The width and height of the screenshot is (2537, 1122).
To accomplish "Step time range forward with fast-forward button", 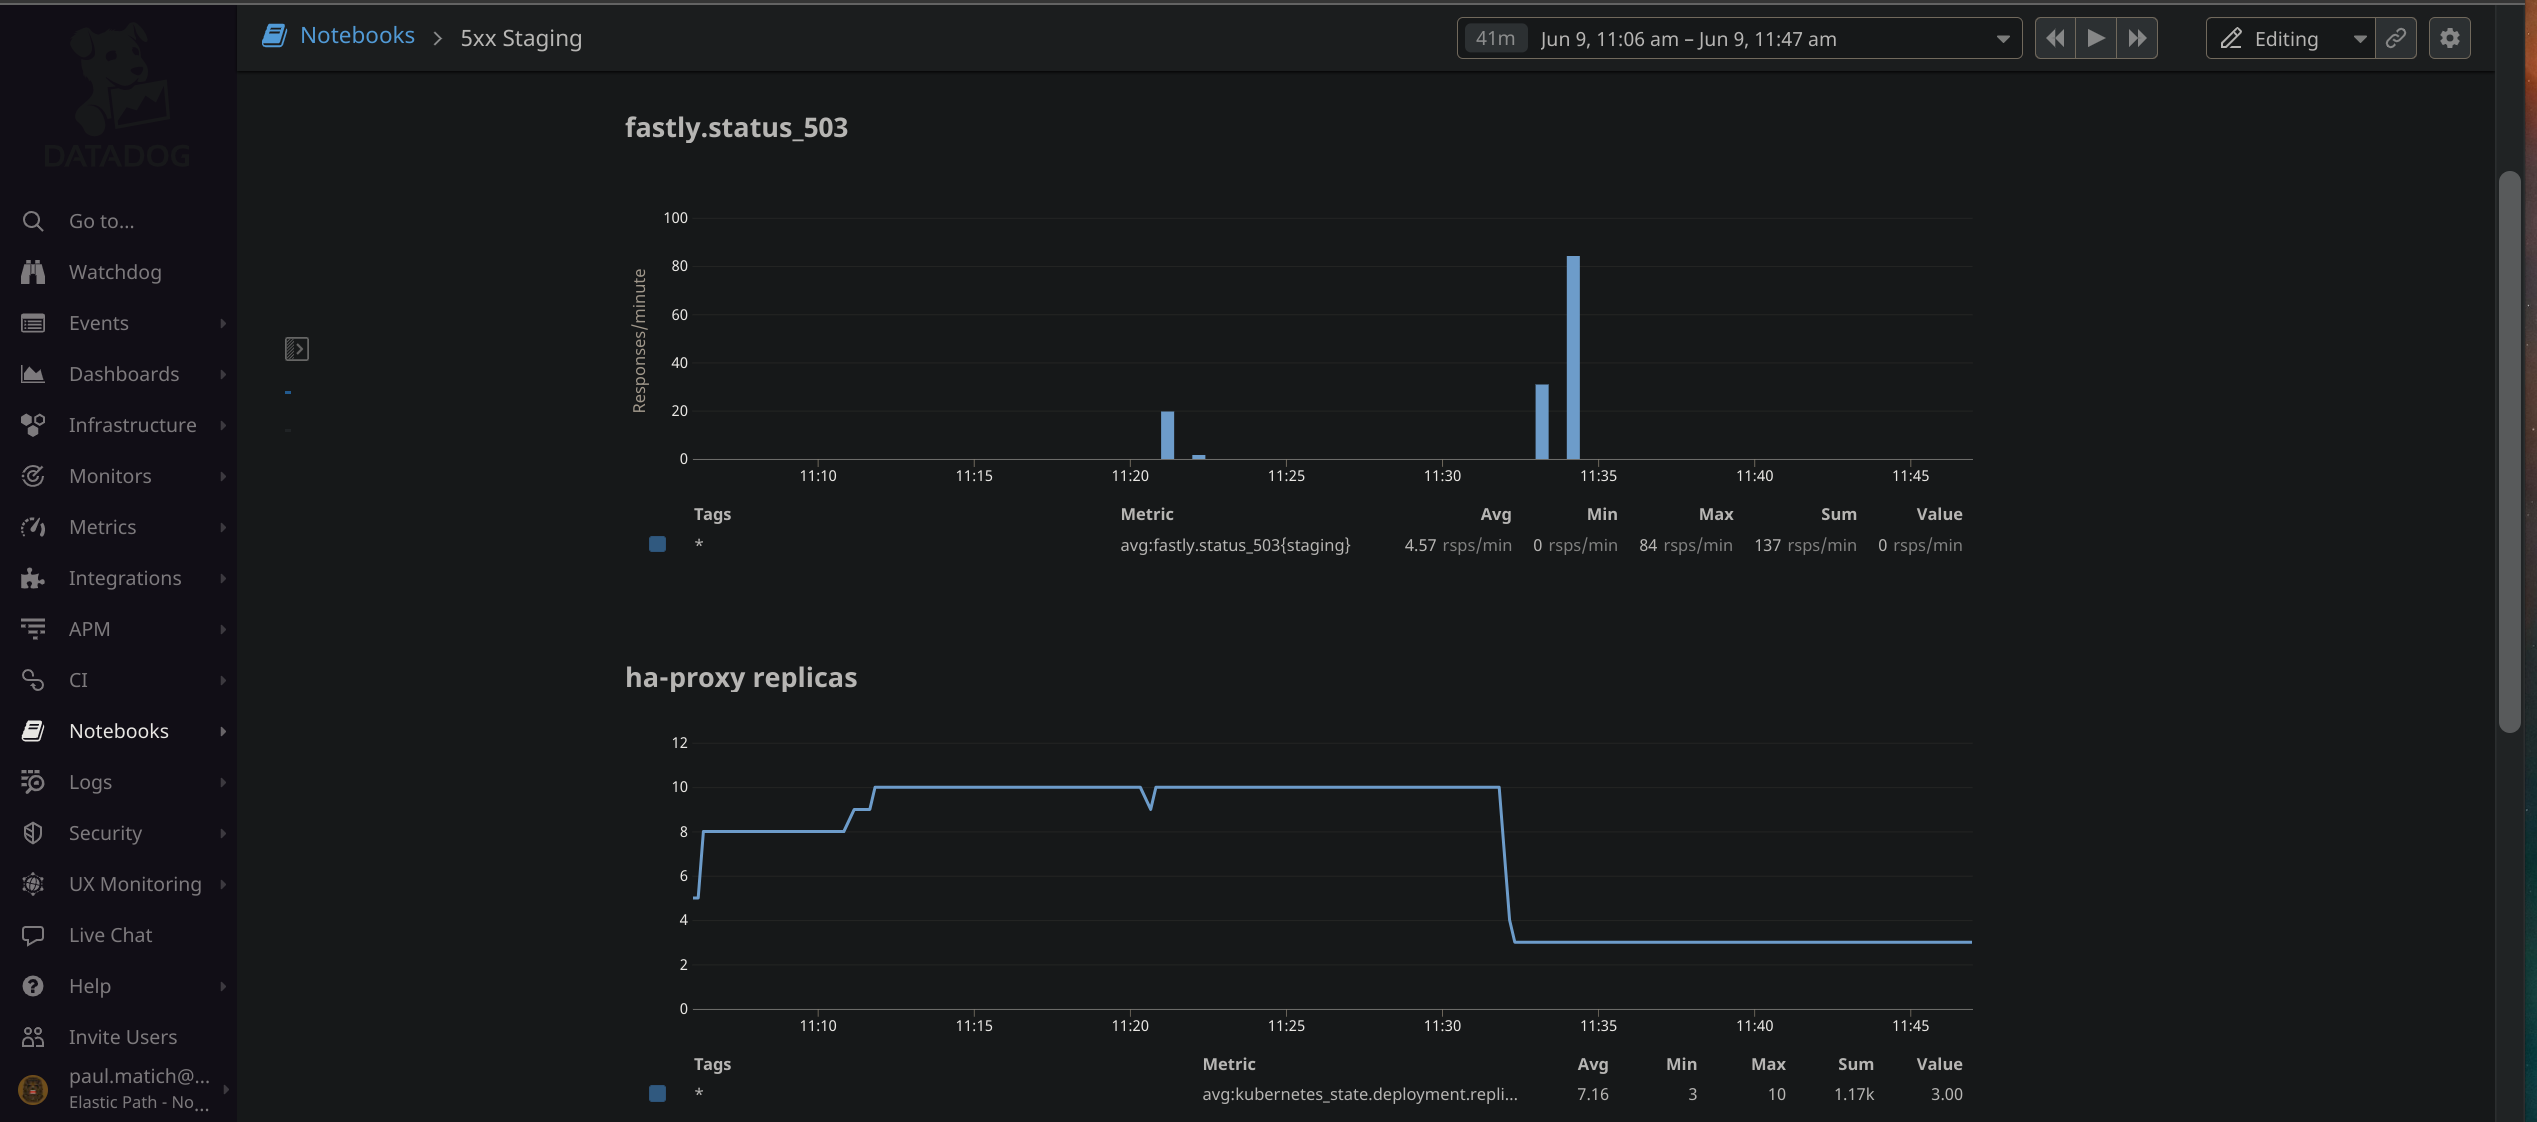I will coord(2137,38).
